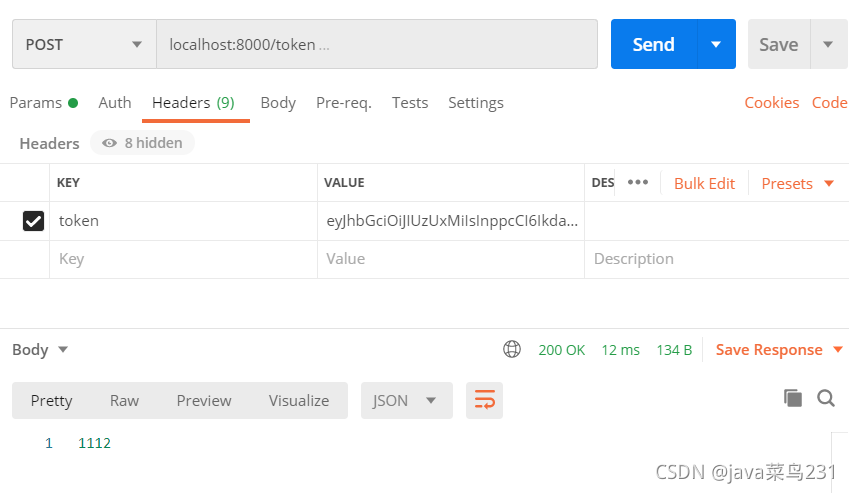Click the response value 1112
Image resolution: width=849 pixels, height=493 pixels.
[x=94, y=443]
